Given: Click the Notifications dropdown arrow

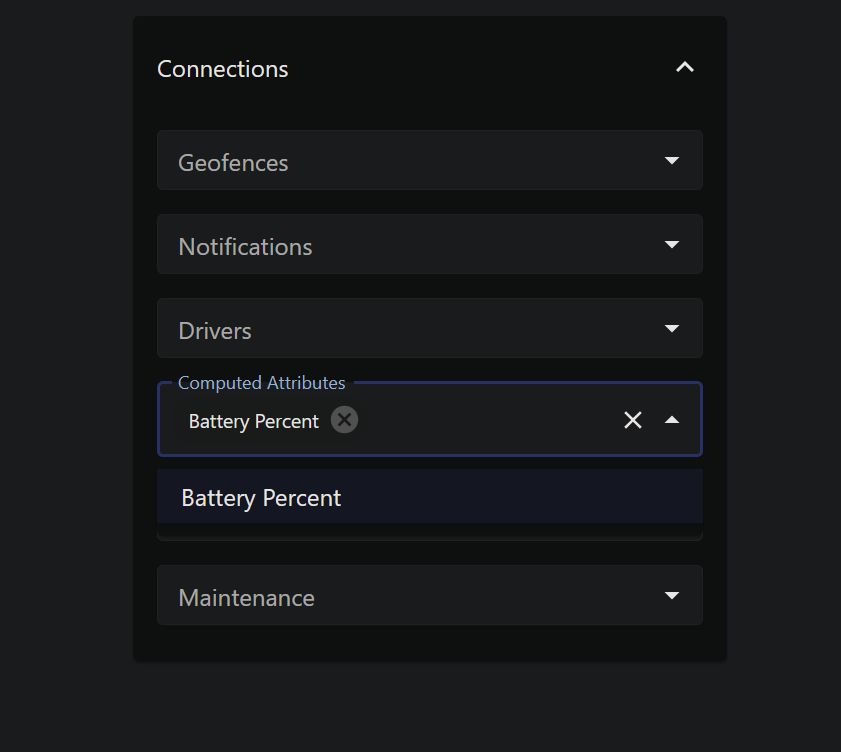Looking at the screenshot, I should click(672, 245).
